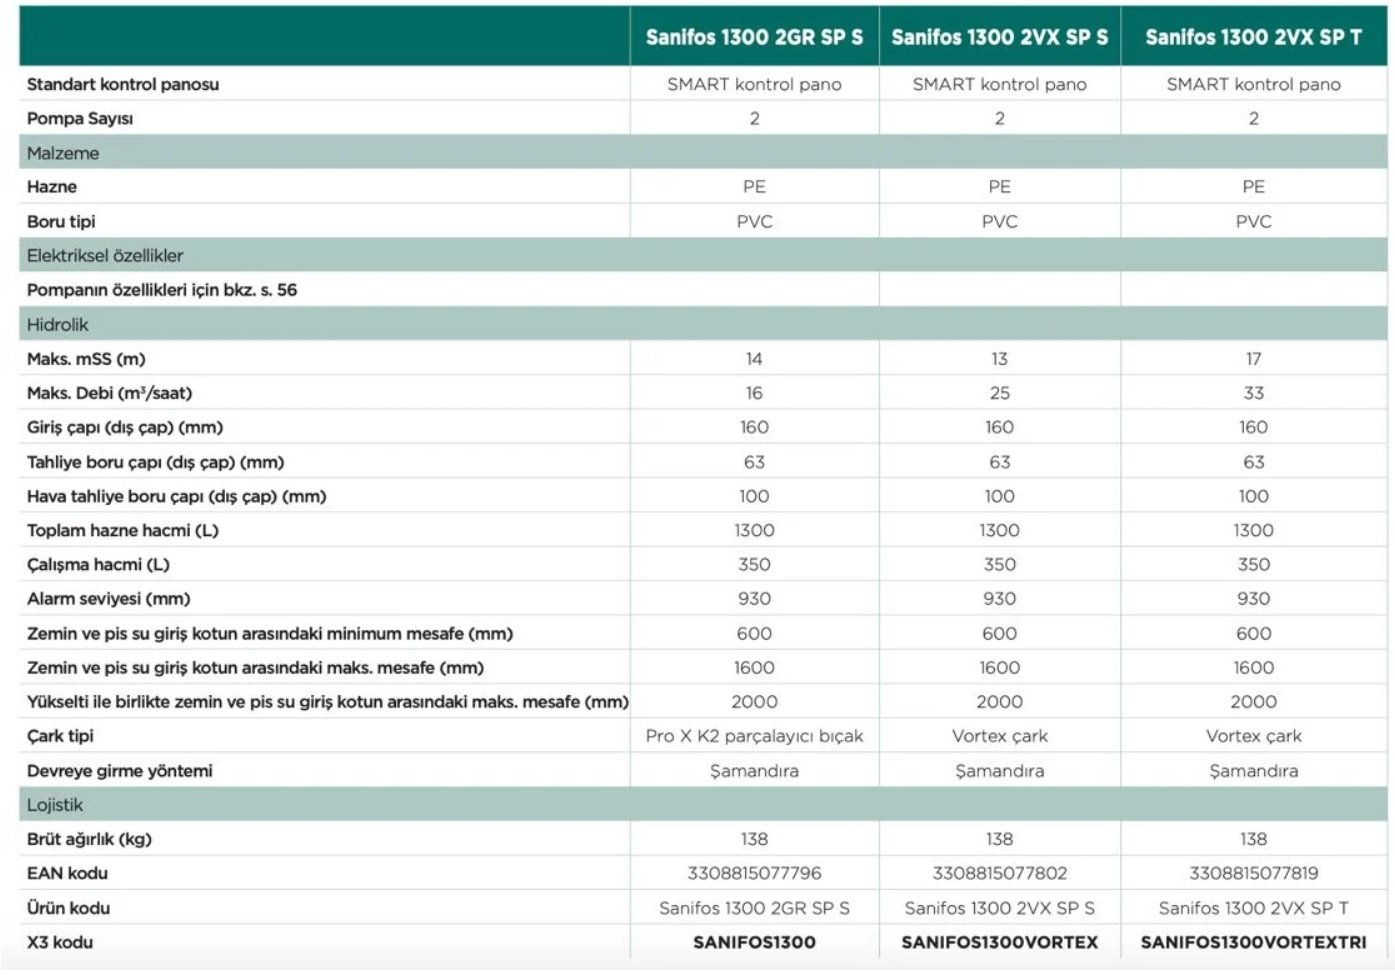Click Maks. Debi value 16
The image size is (1395, 976).
(754, 393)
